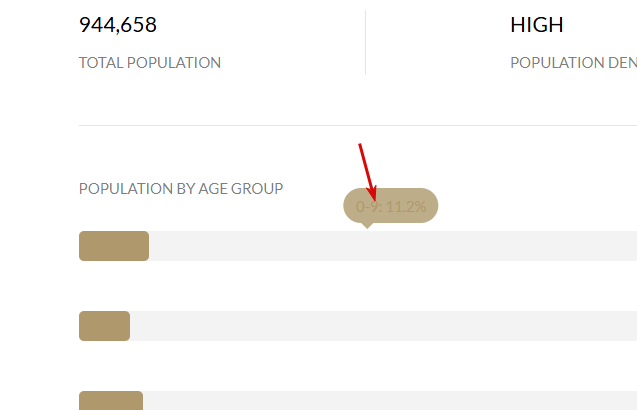Click the gray empty track of the first age bar
The height and width of the screenshot is (410, 637).
point(393,246)
